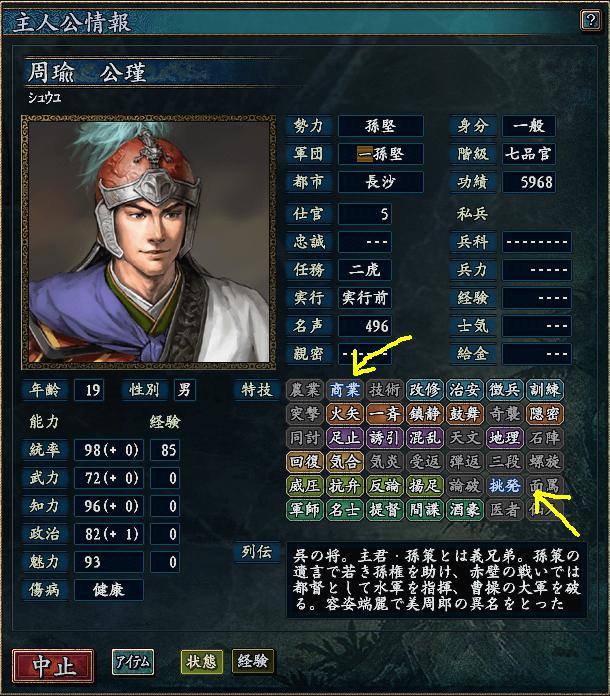Viewport: 610px width, 696px height.
Task: Select the 訓練 skill badge
Action: click(x=545, y=390)
